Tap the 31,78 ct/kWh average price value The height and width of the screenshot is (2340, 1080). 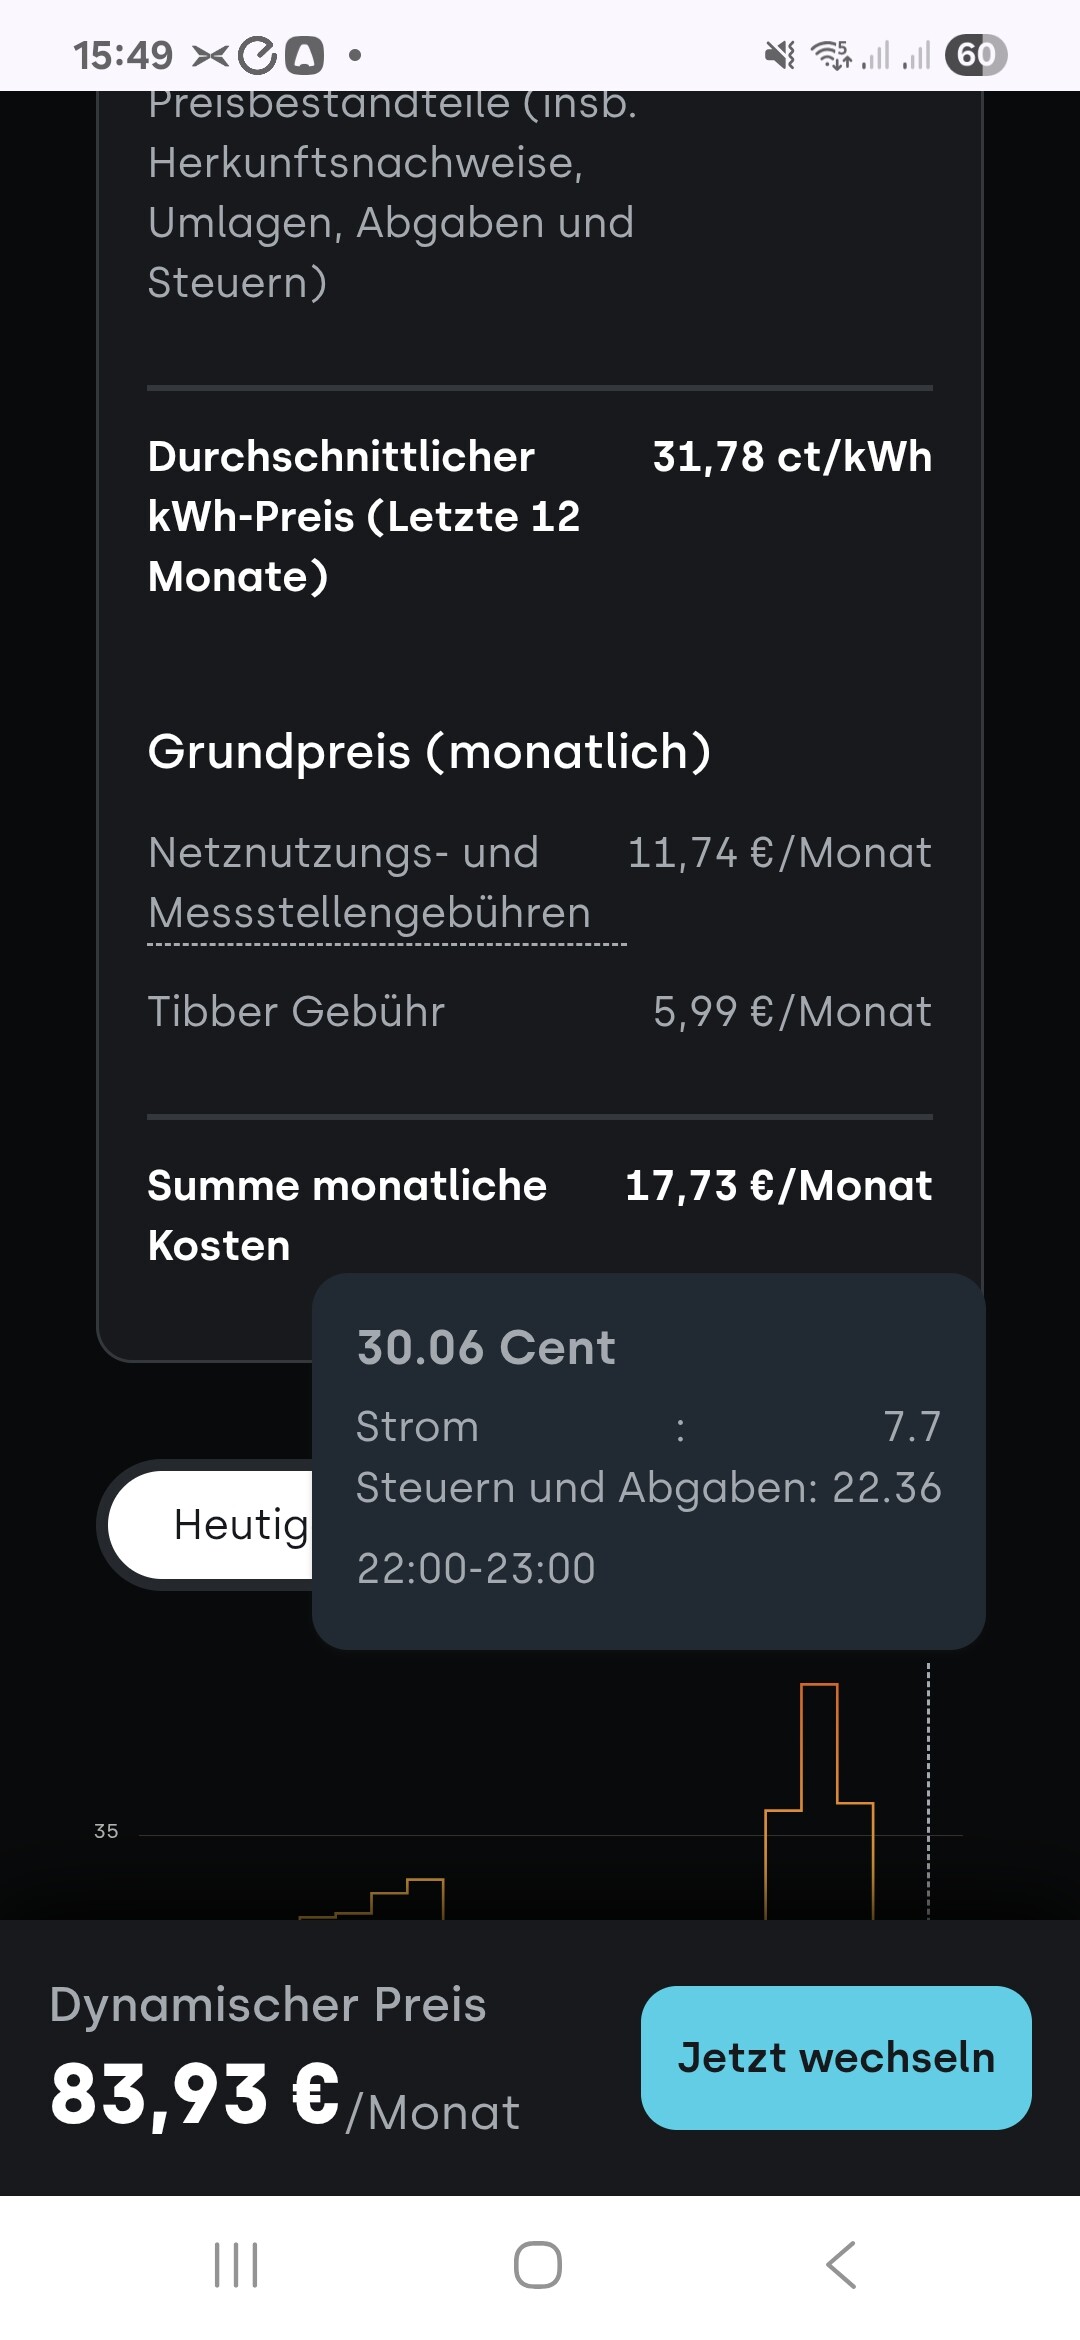792,457
